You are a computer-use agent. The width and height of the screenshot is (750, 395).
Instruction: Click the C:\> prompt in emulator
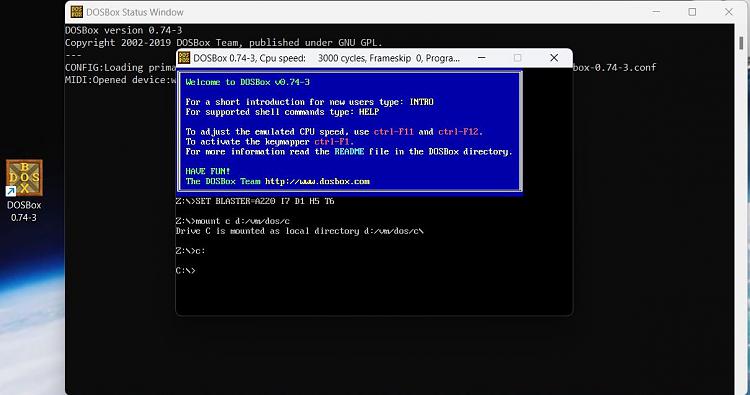pyautogui.click(x=185, y=271)
